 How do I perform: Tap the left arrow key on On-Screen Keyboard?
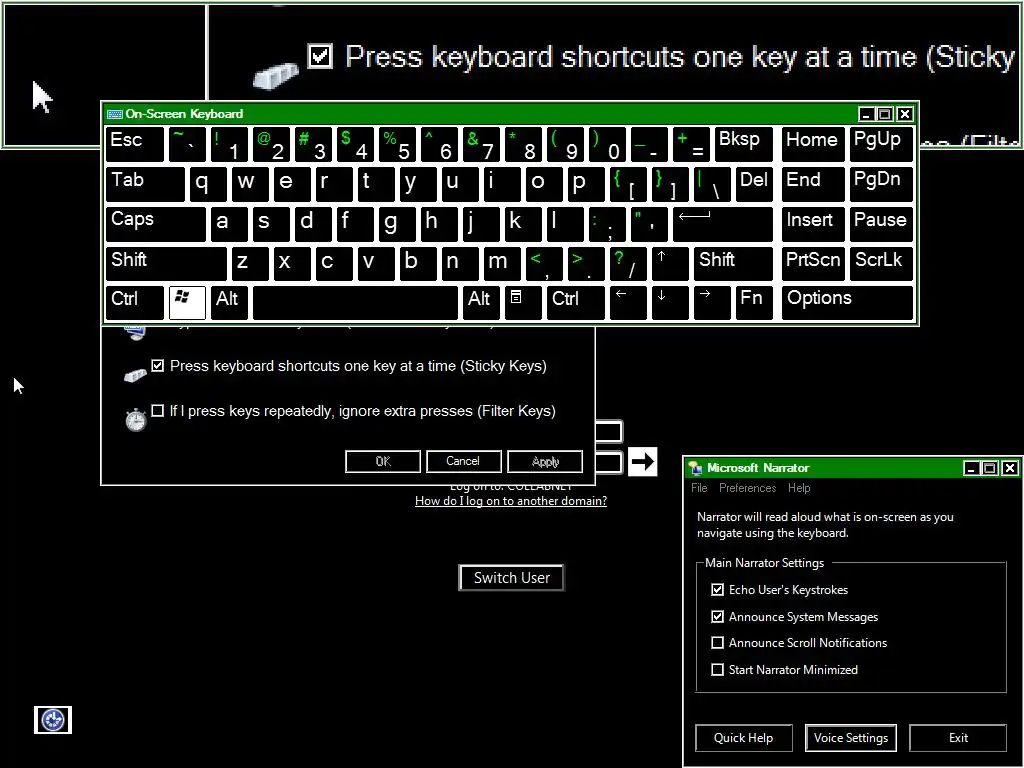click(x=628, y=302)
